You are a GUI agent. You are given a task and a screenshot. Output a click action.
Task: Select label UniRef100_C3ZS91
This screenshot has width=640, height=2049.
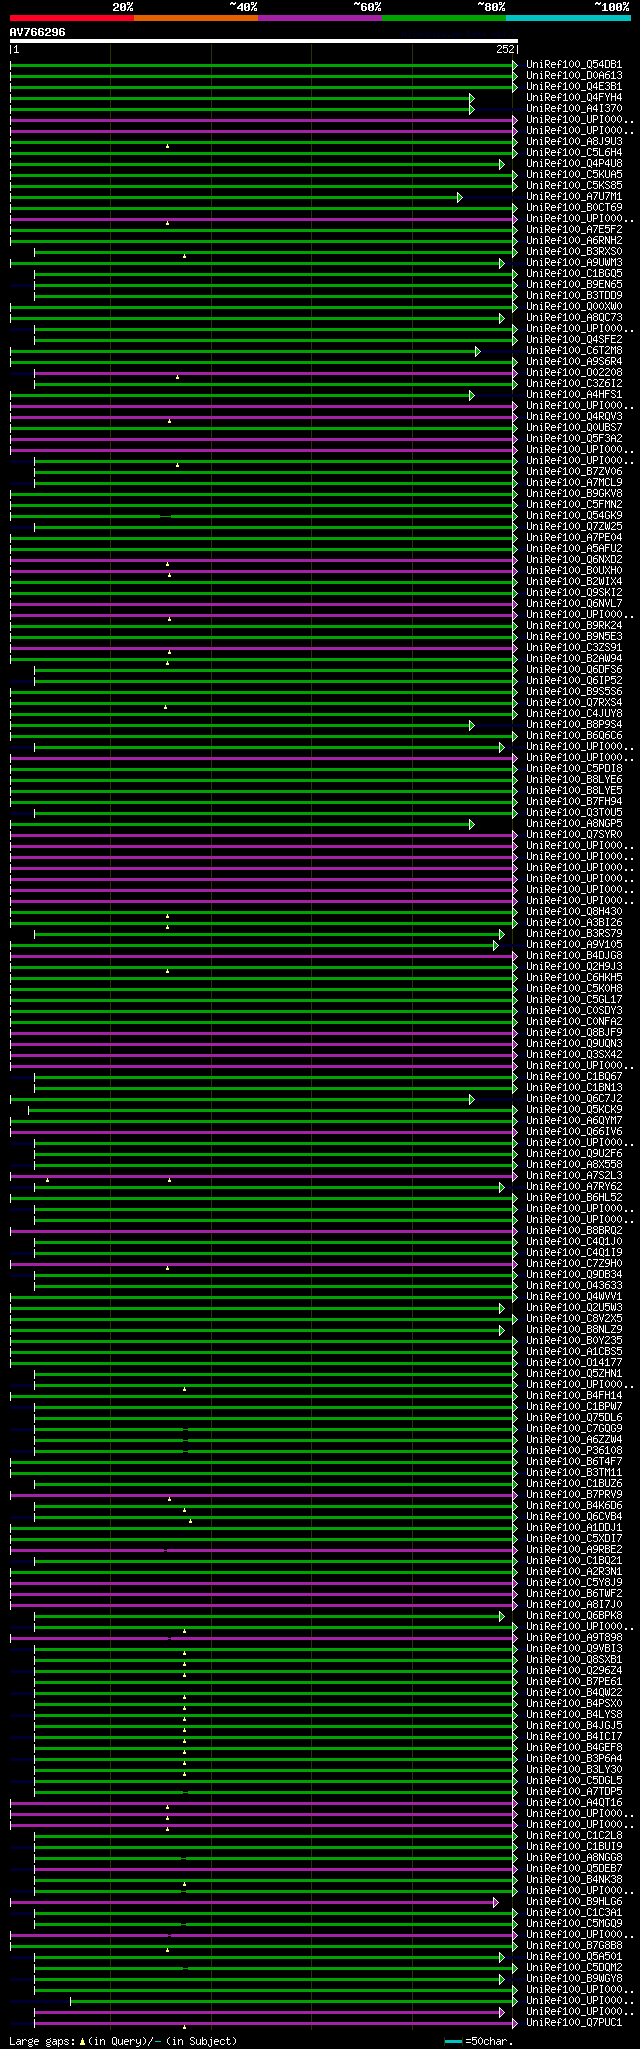574,648
